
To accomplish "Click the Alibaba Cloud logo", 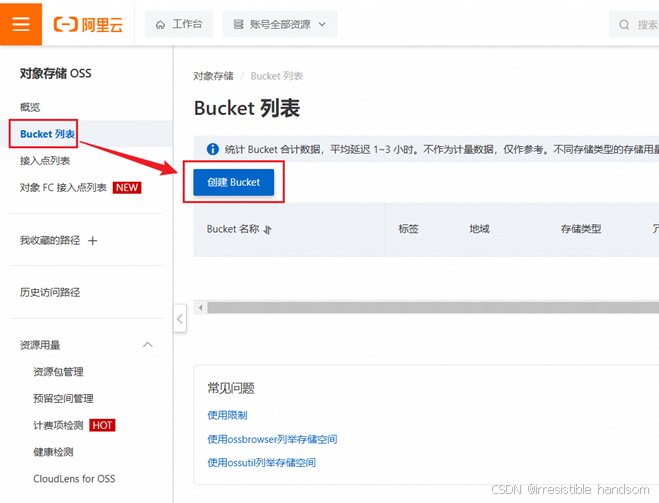I will point(88,25).
